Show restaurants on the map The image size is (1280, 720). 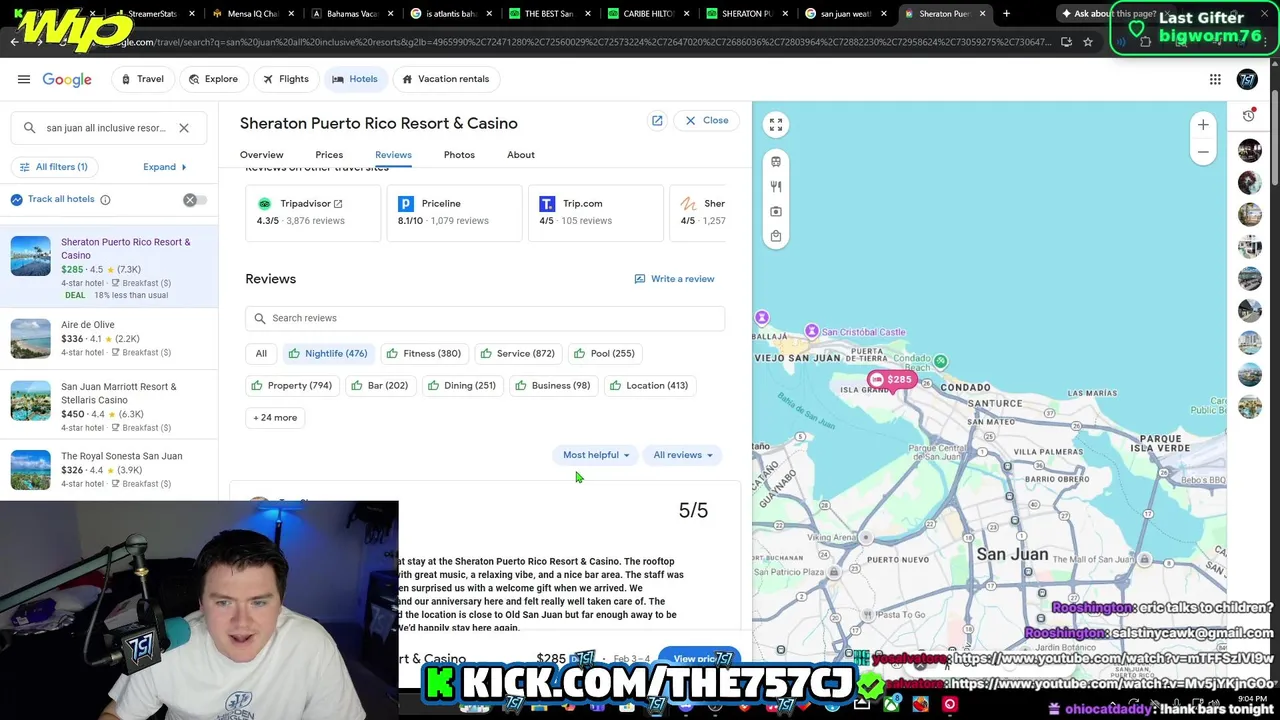tap(776, 187)
